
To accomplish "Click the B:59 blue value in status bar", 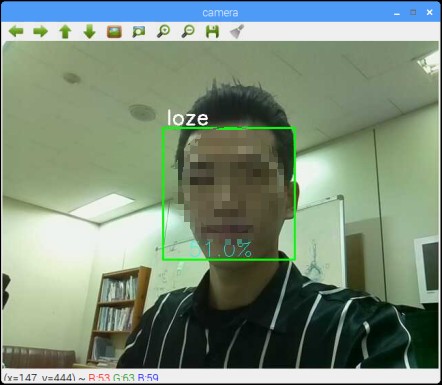I will pos(148,378).
